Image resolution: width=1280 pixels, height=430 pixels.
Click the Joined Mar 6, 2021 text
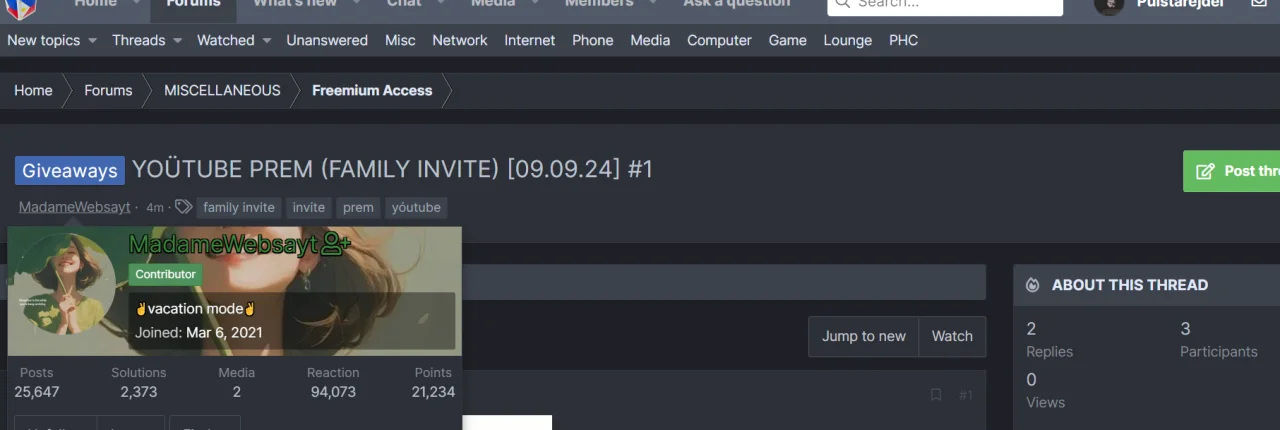(199, 332)
